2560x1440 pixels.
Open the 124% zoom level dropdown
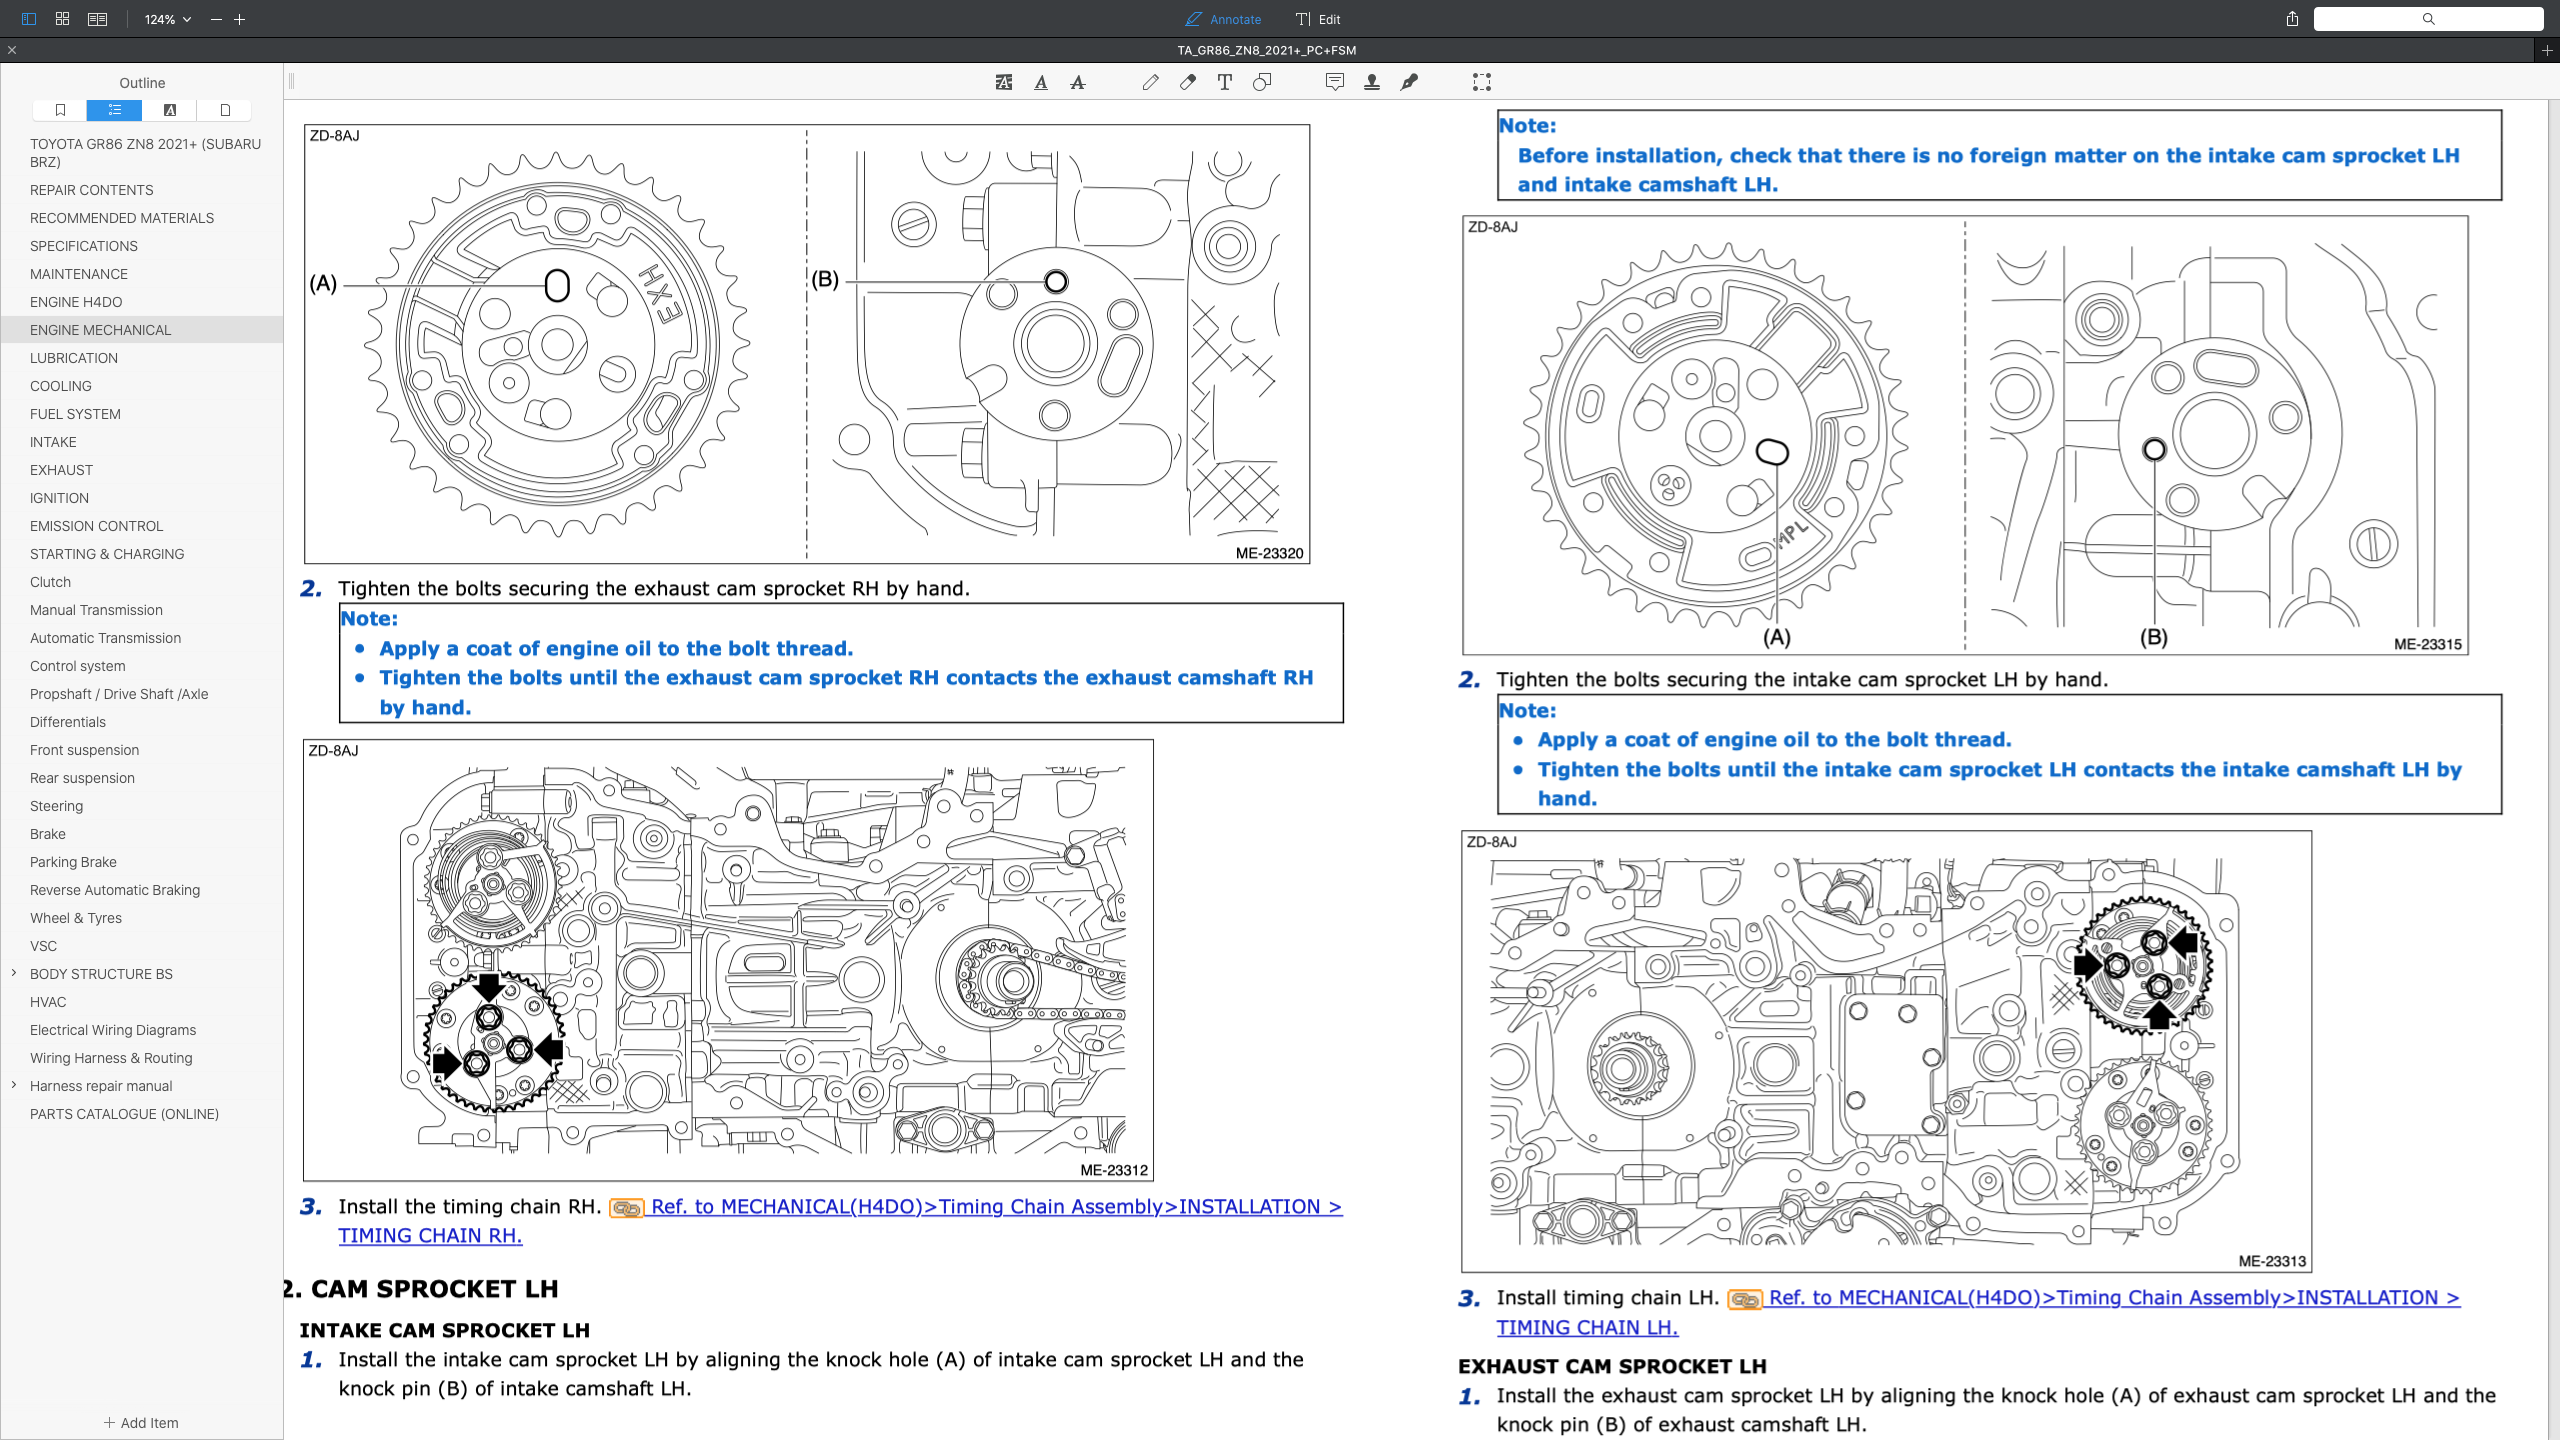click(167, 19)
